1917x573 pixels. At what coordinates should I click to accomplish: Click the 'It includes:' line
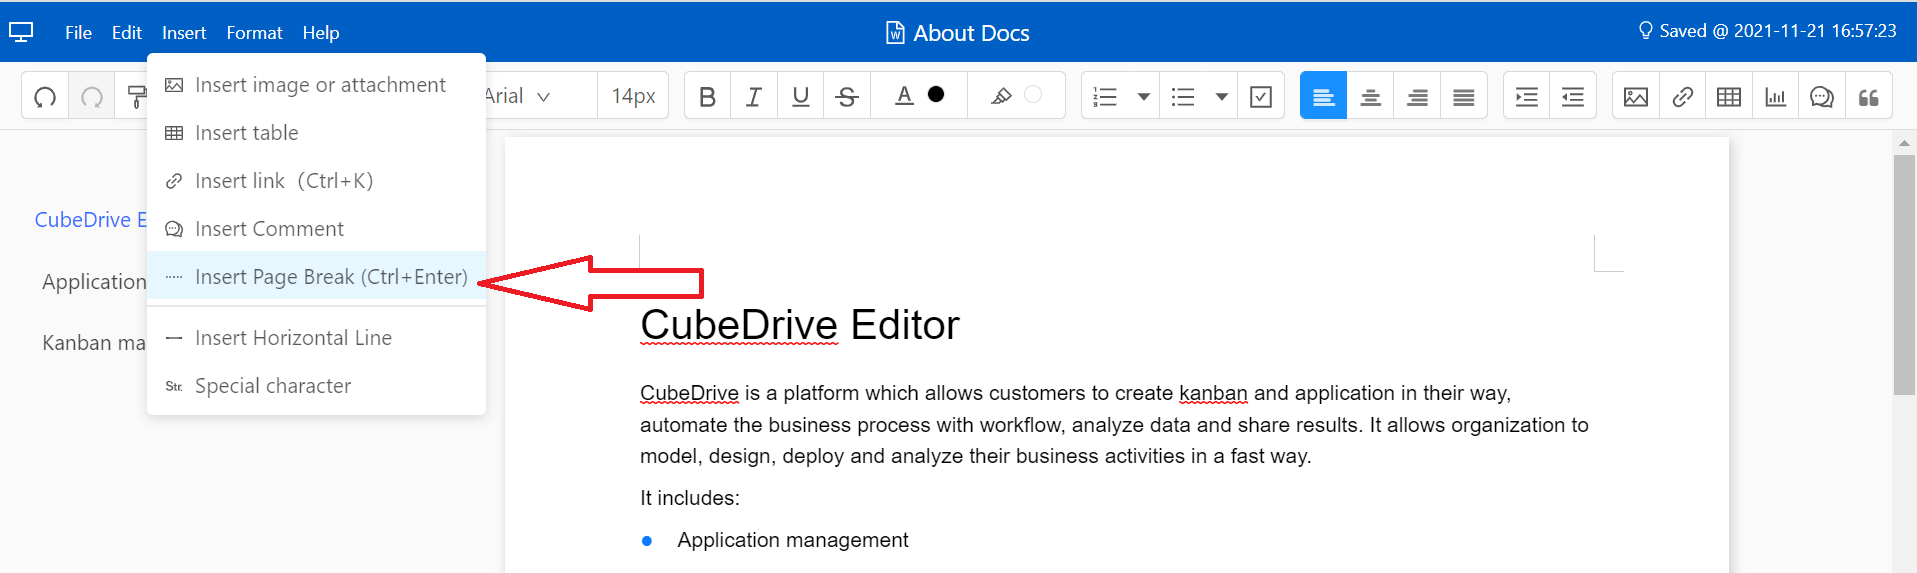point(689,498)
